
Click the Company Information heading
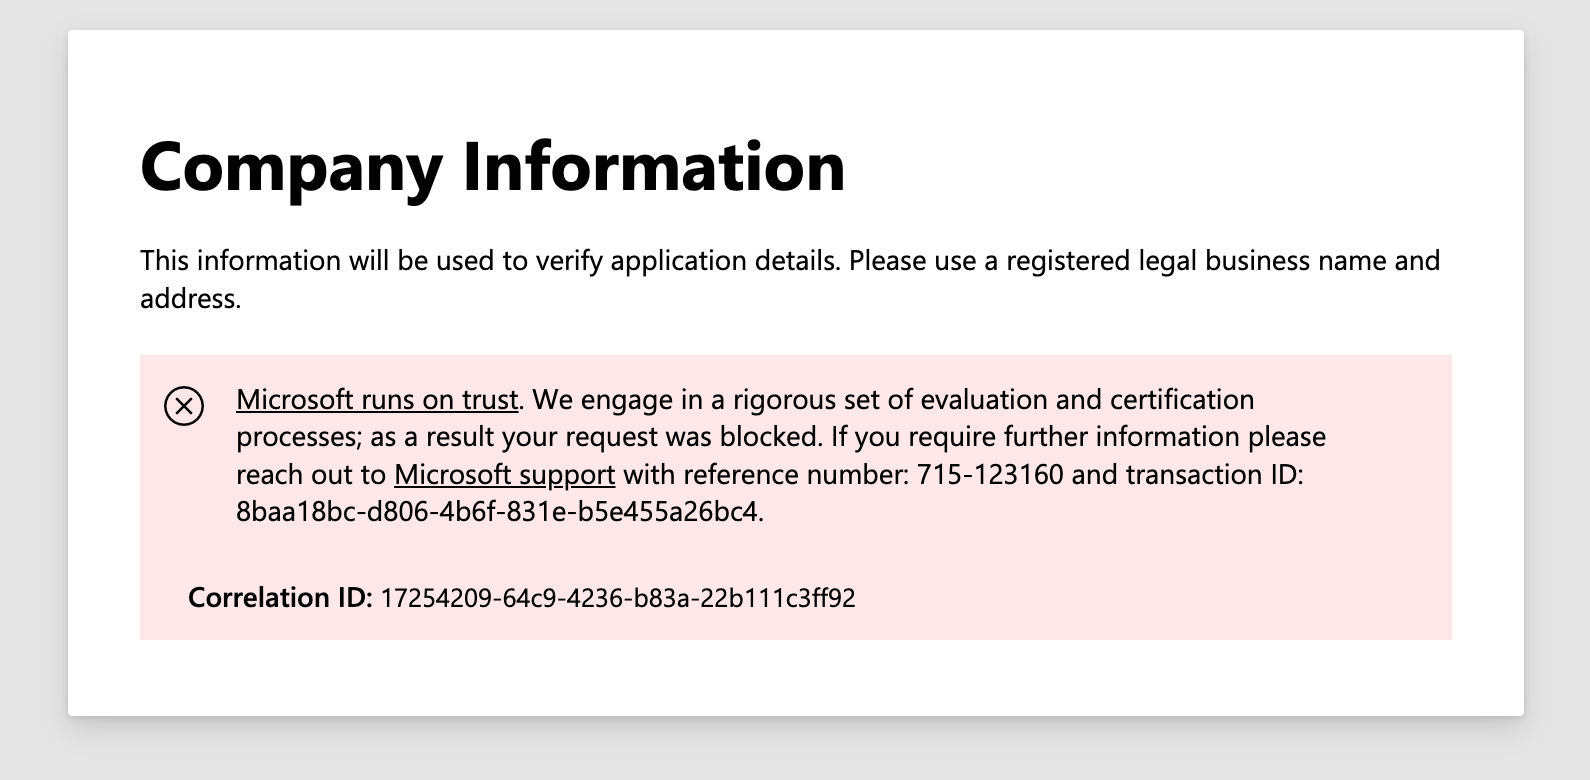(493, 166)
